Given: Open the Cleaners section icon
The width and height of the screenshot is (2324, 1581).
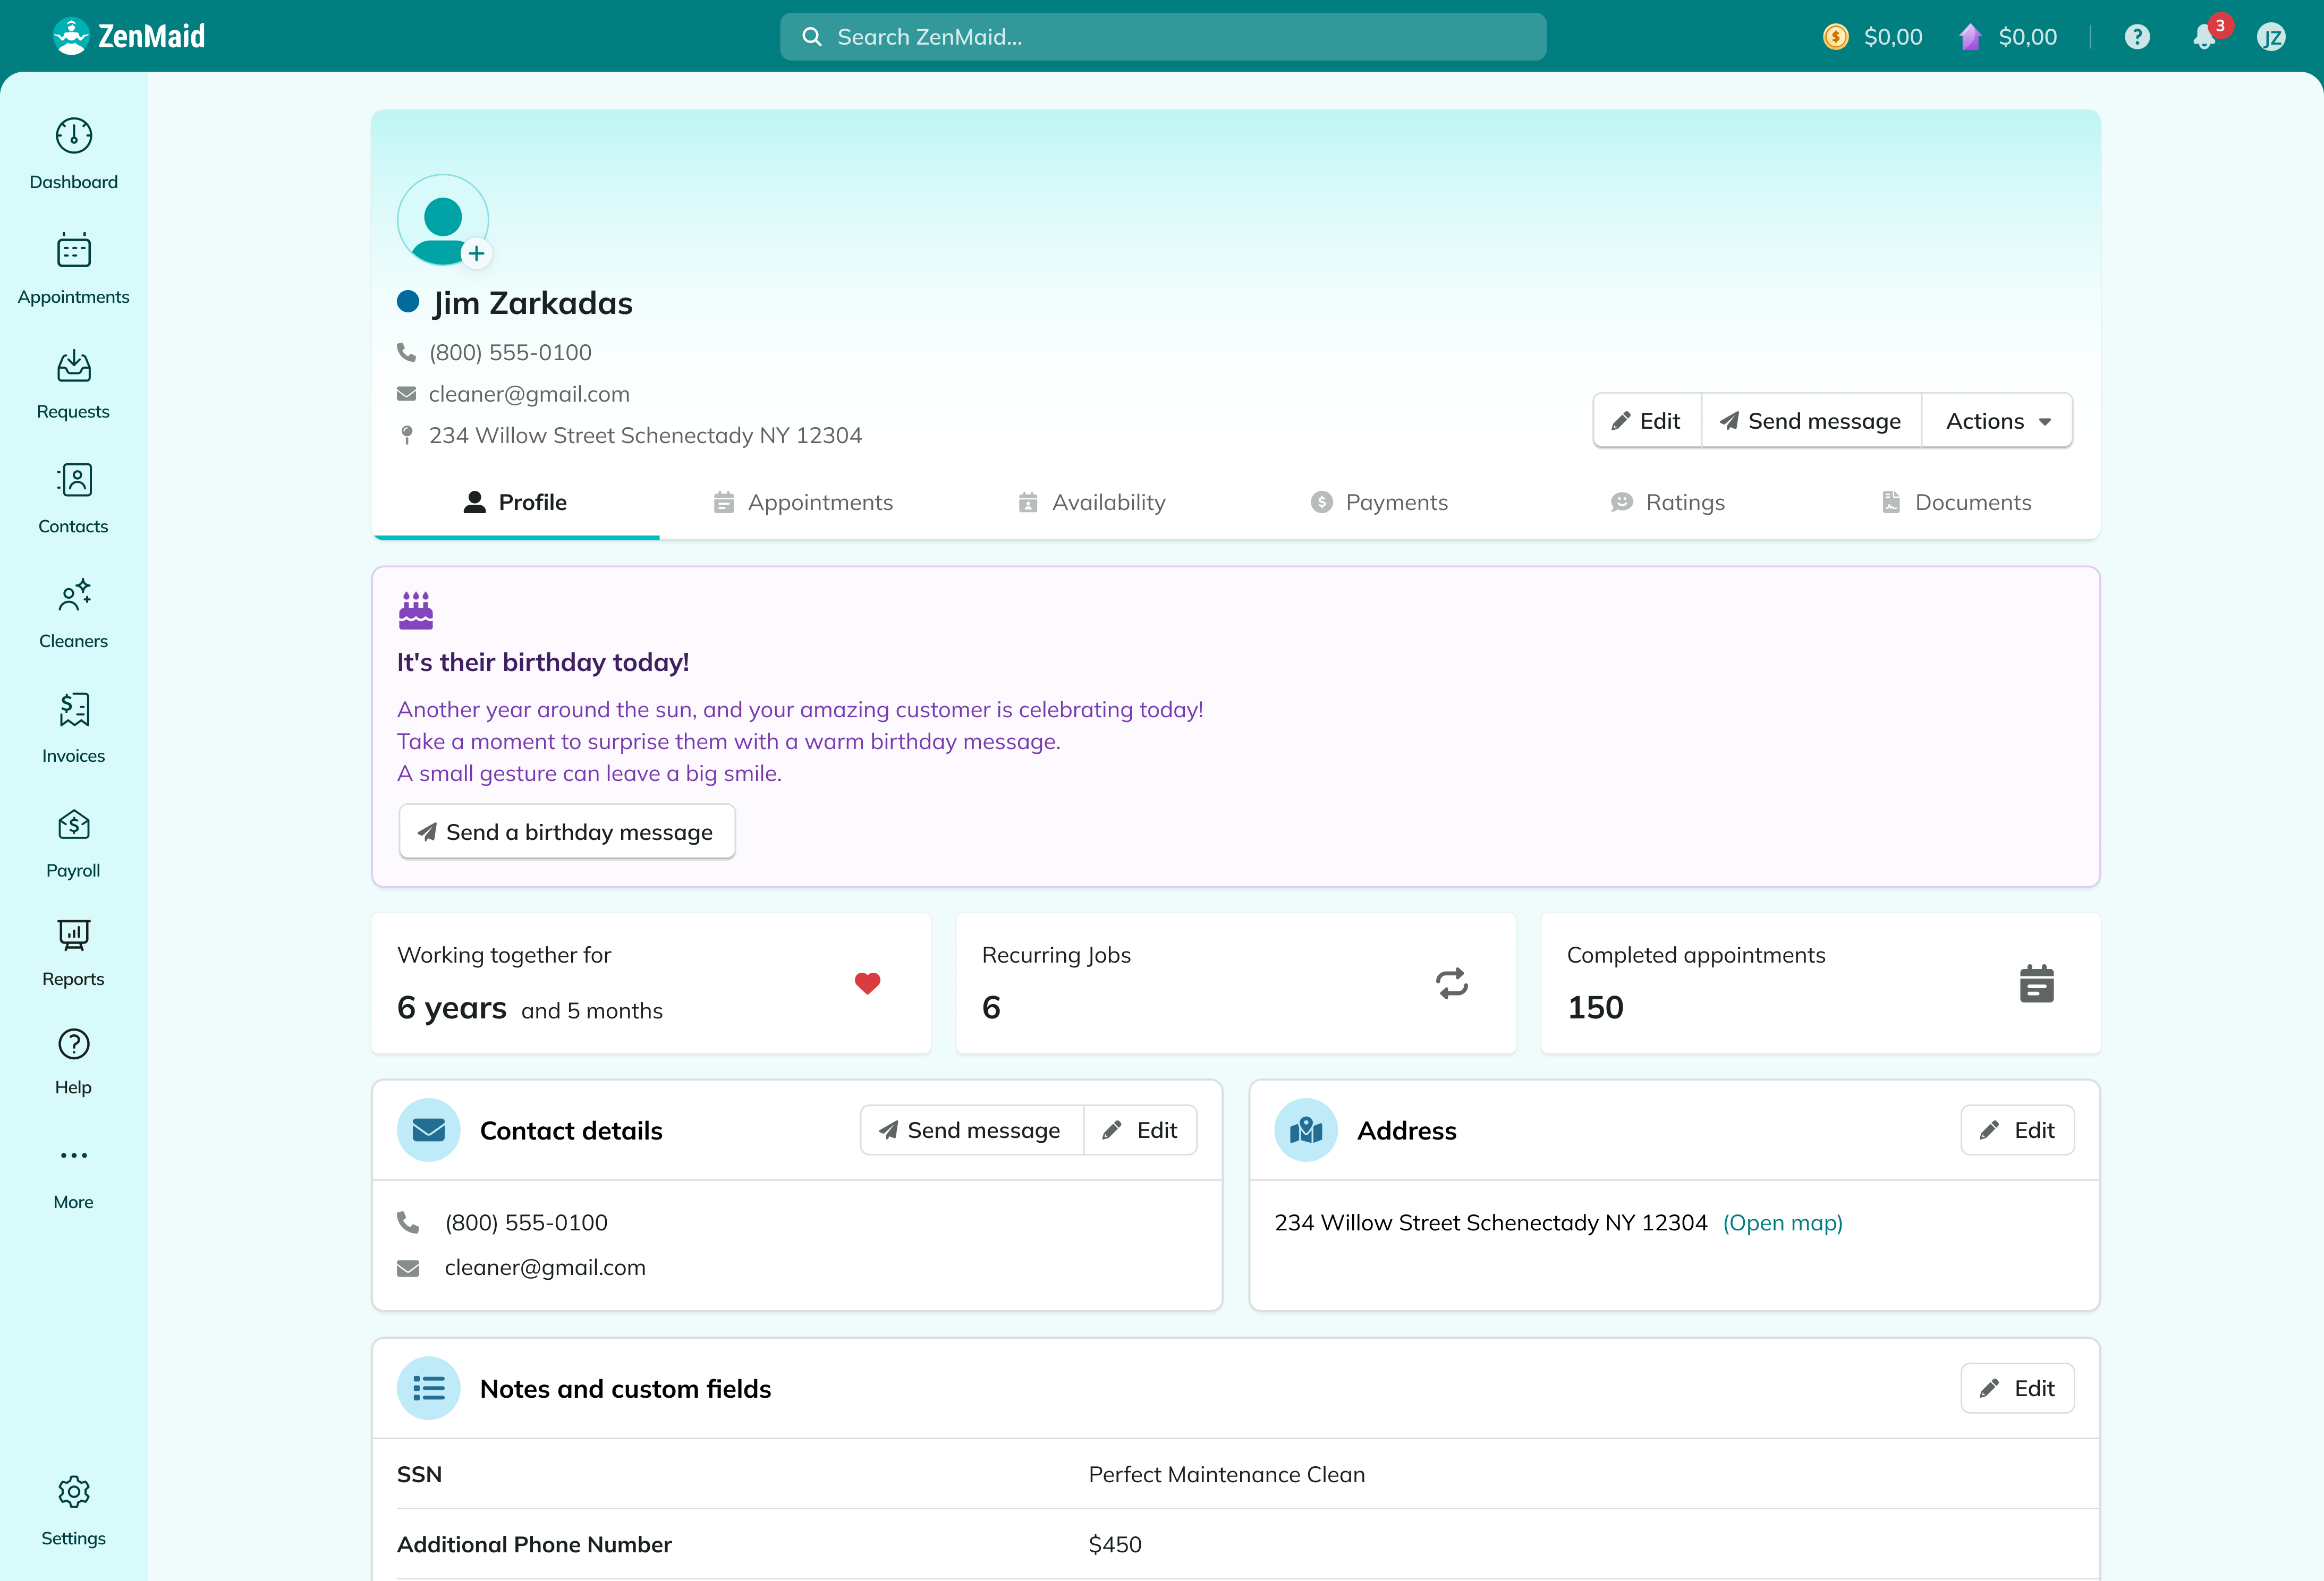Looking at the screenshot, I should click(73, 595).
